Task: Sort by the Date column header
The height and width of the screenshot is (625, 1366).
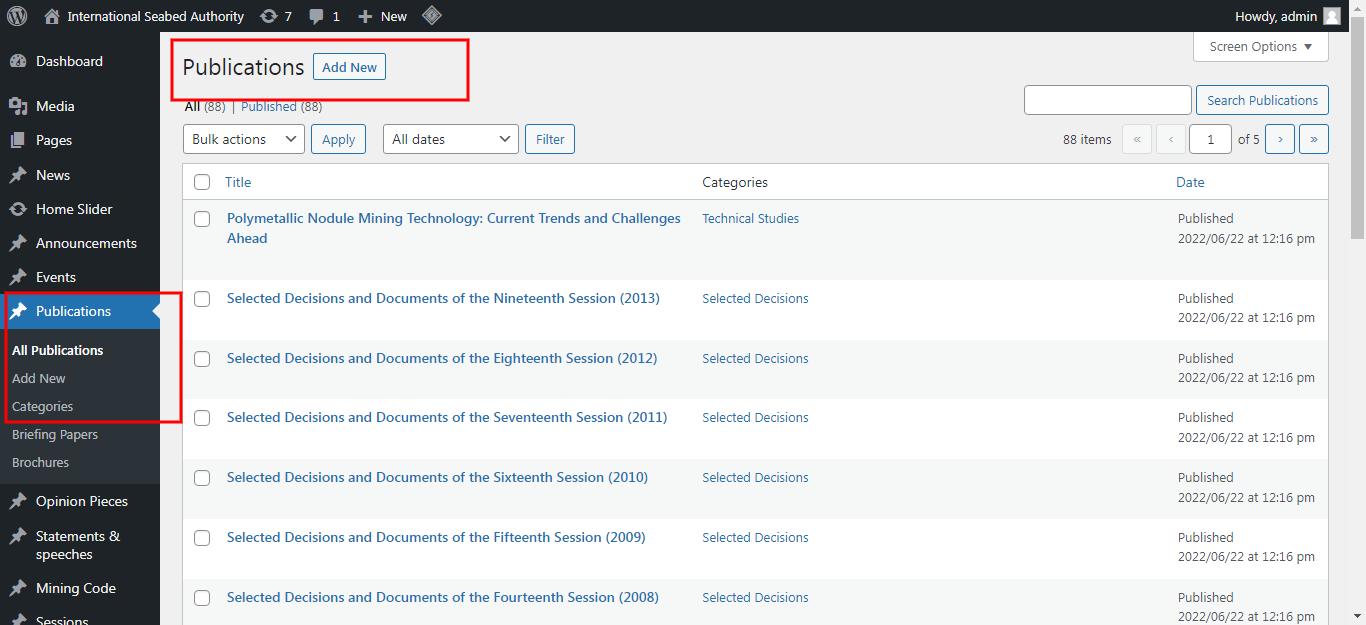Action: [x=1190, y=182]
